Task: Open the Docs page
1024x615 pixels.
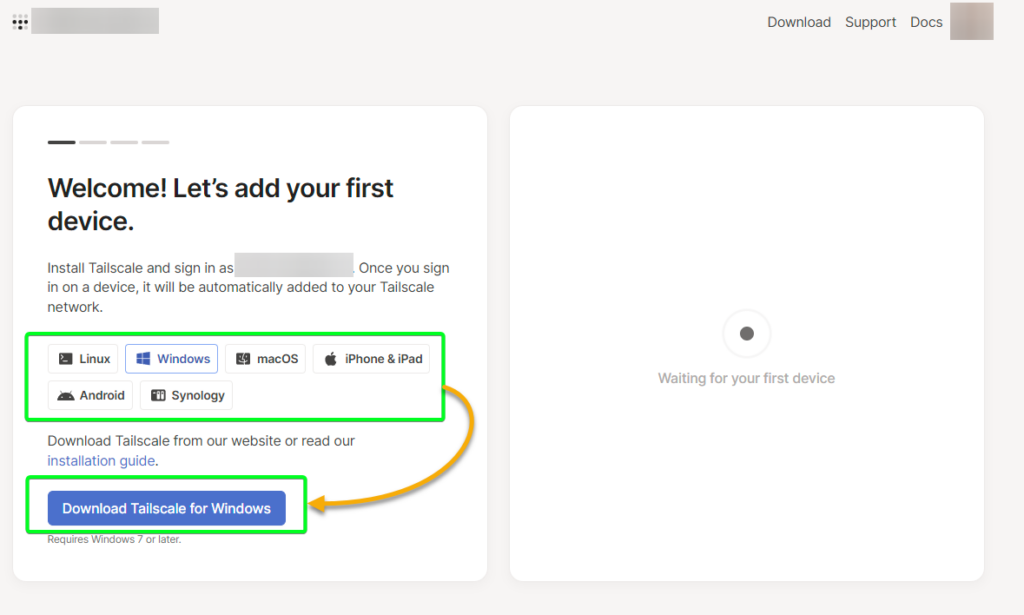Action: tap(926, 21)
